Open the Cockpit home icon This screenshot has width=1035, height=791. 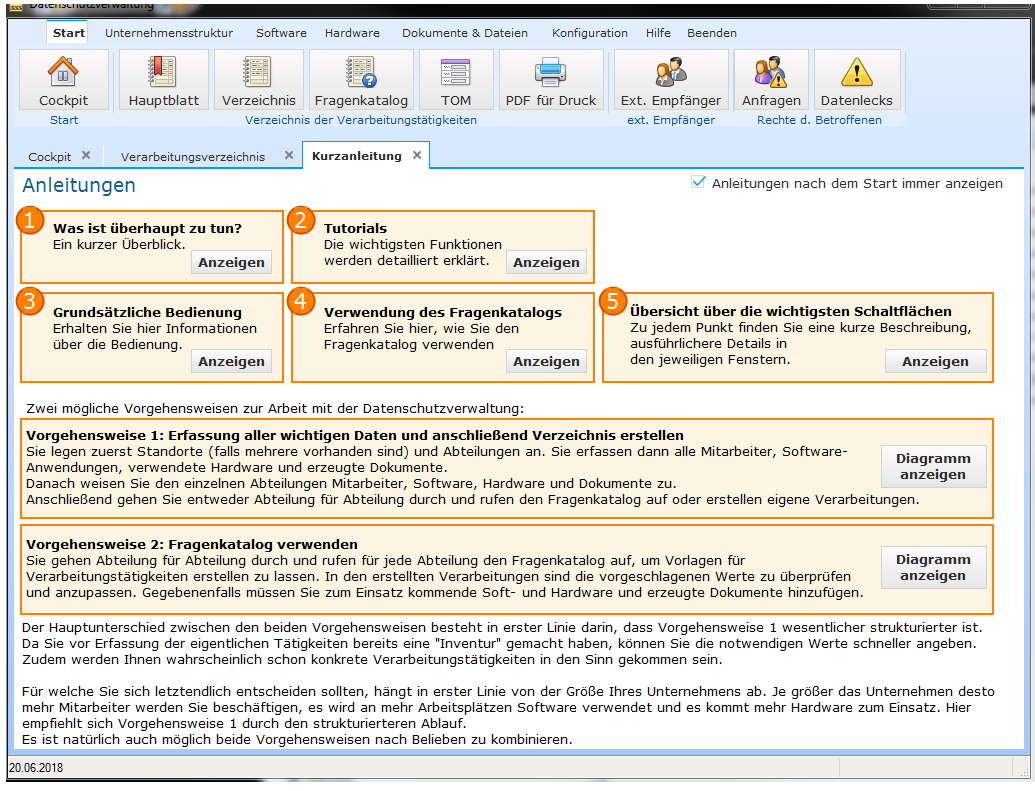tap(63, 80)
